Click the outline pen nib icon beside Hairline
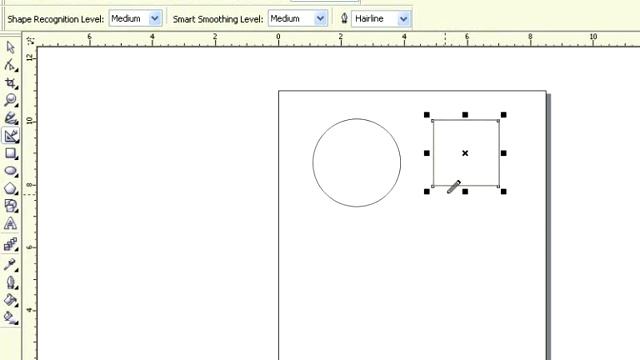Screen dimensions: 640x360 (344, 18)
